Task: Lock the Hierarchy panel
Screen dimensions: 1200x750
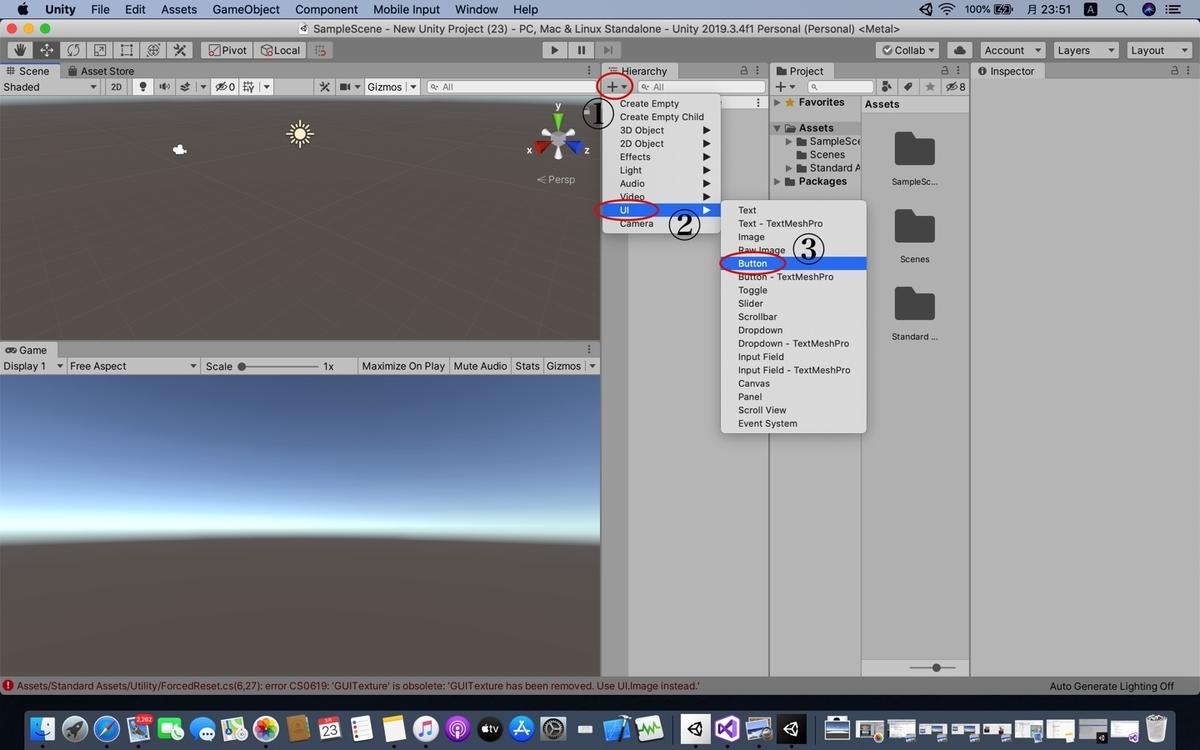Action: coord(743,71)
